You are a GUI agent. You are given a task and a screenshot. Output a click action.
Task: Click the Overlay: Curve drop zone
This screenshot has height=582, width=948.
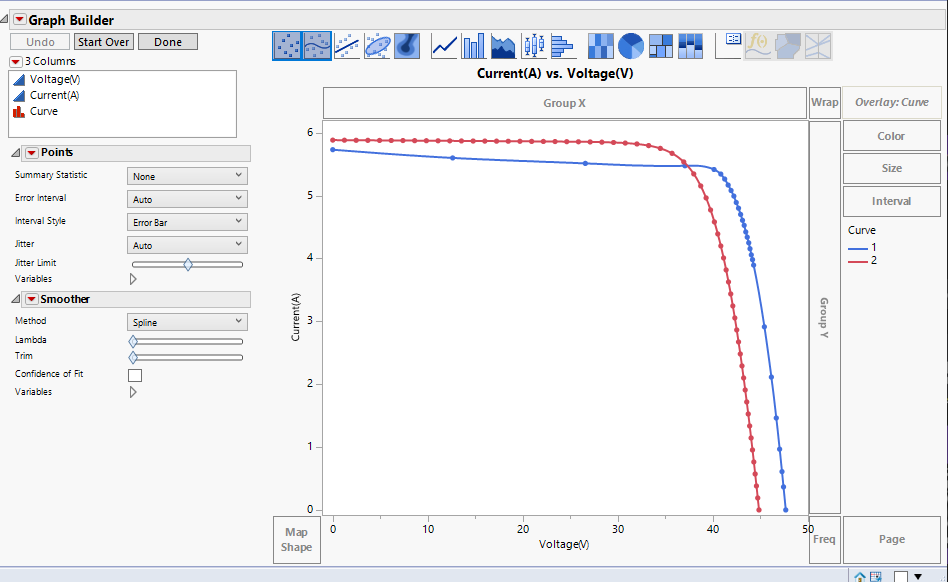pyautogui.click(x=892, y=102)
